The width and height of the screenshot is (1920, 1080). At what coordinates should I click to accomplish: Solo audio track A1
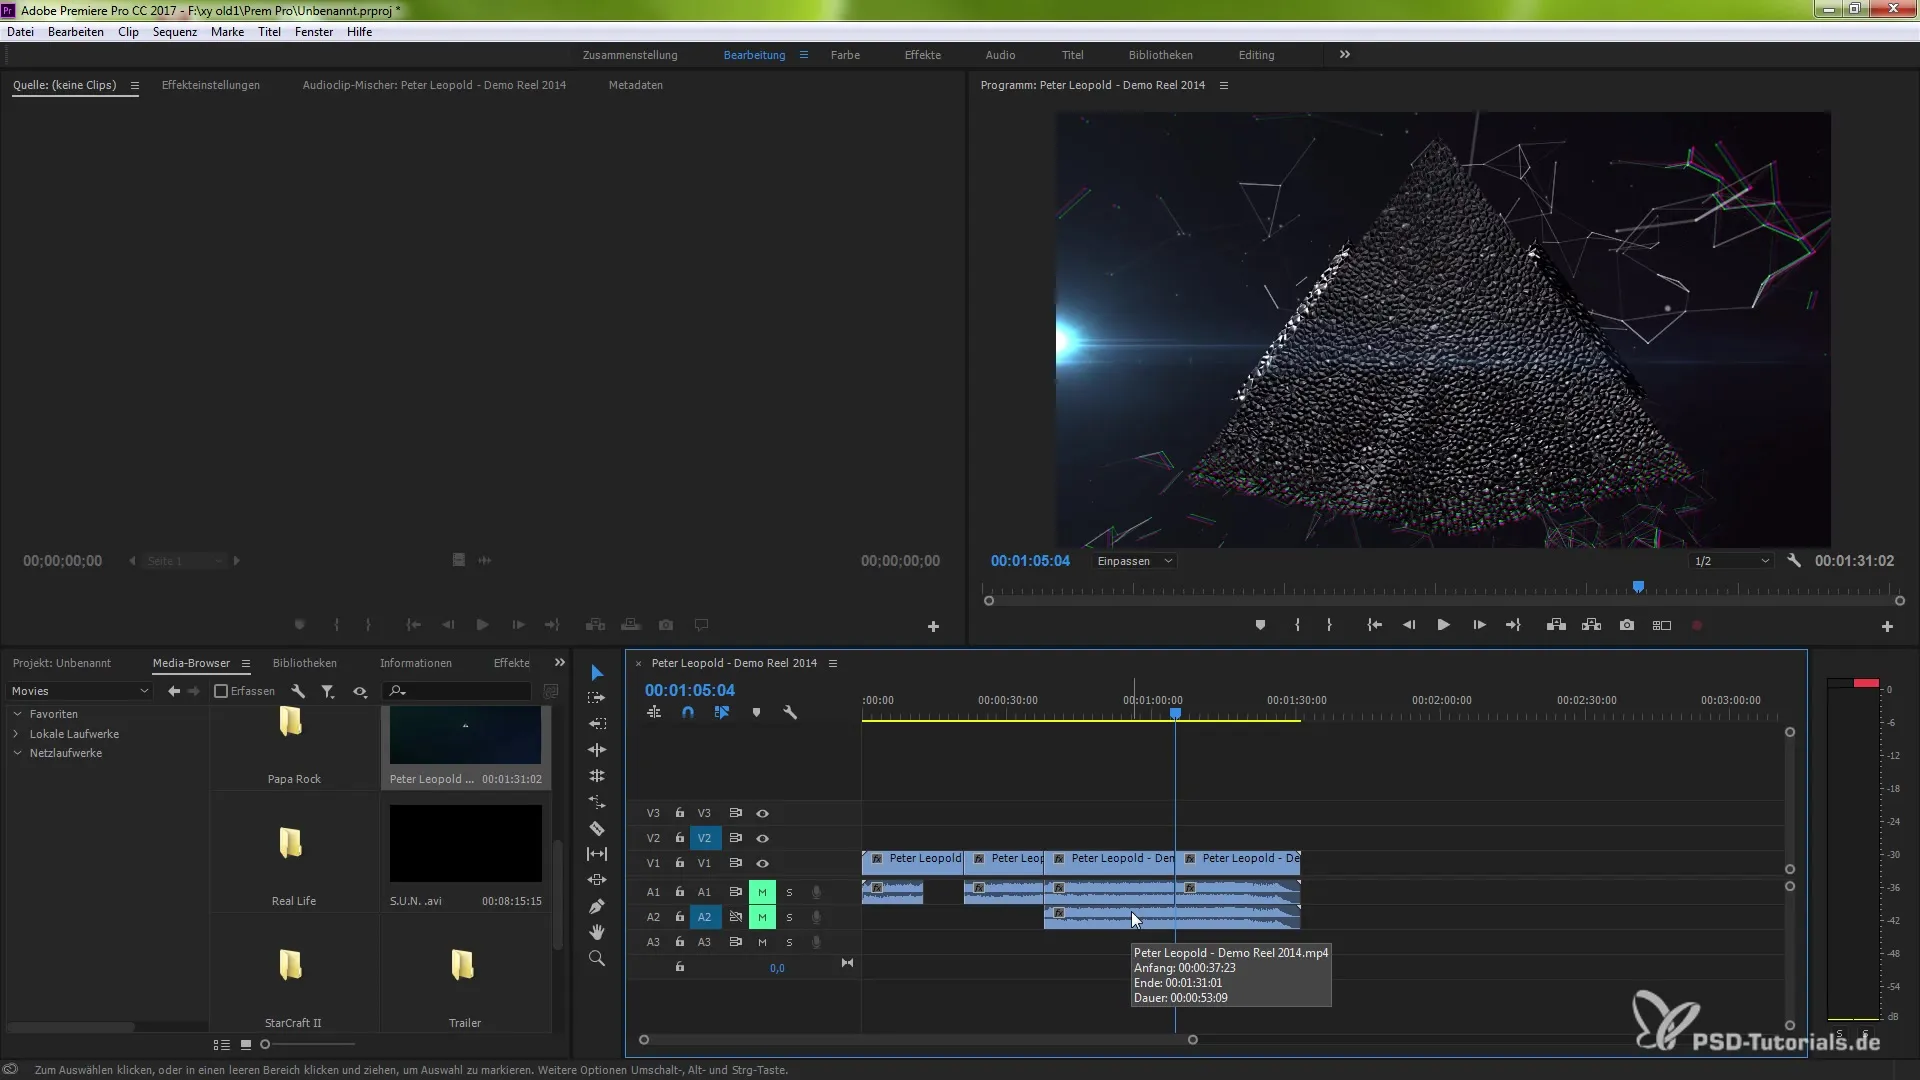click(x=789, y=892)
